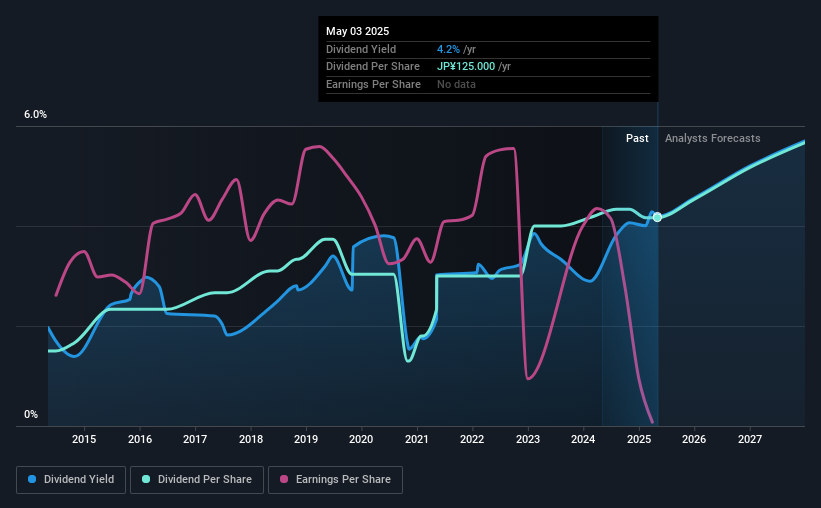Click the blue Dividend Yield legend dot

pos(32,479)
